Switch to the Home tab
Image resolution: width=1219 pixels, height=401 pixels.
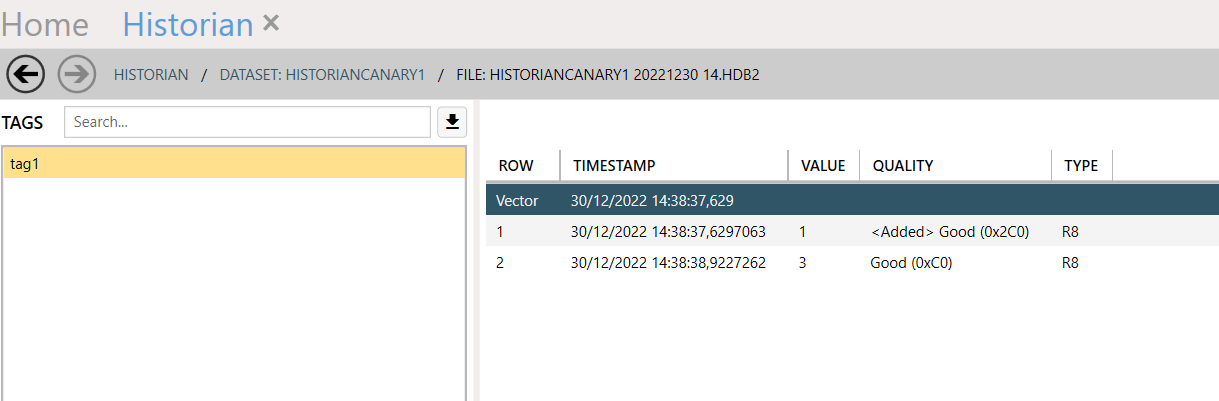point(45,24)
